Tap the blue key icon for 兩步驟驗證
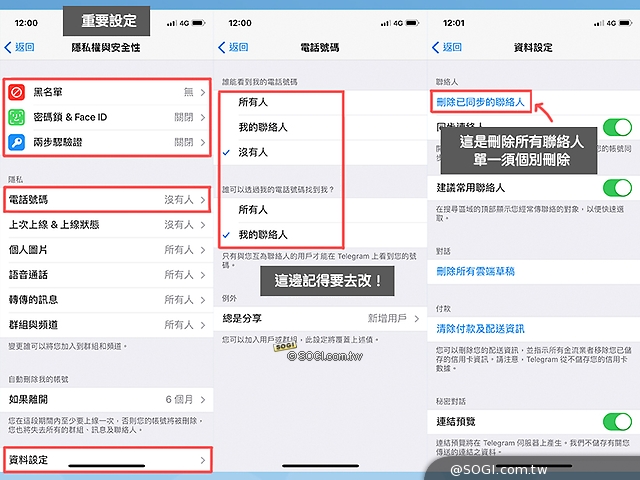The image size is (640, 480). (x=17, y=142)
